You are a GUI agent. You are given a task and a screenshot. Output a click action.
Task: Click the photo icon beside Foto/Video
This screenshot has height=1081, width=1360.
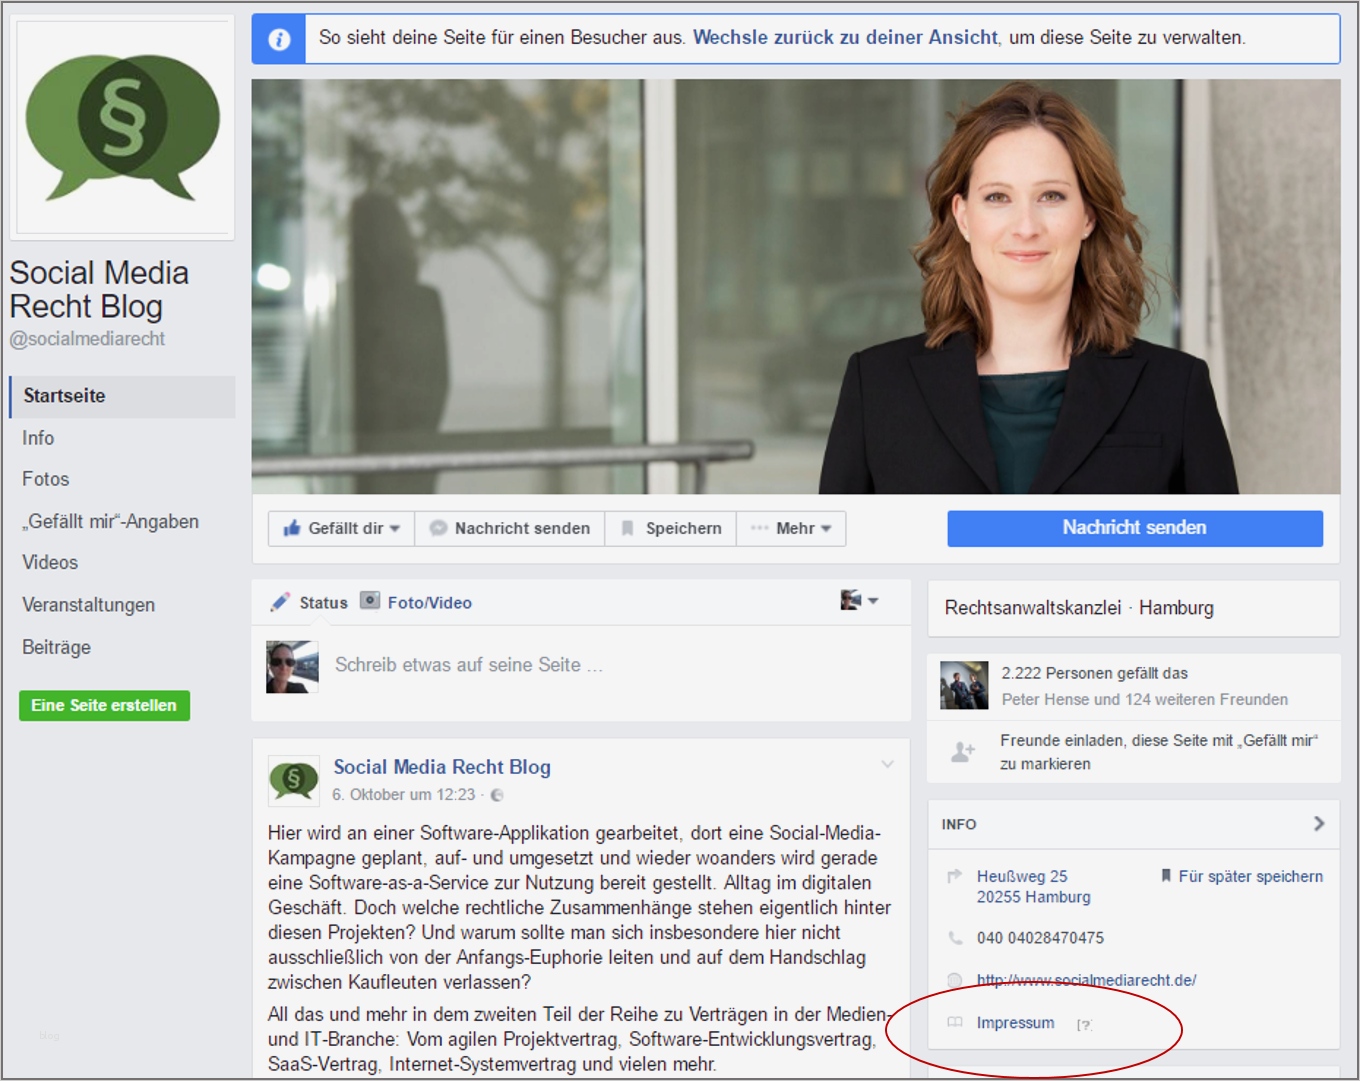[x=370, y=601]
